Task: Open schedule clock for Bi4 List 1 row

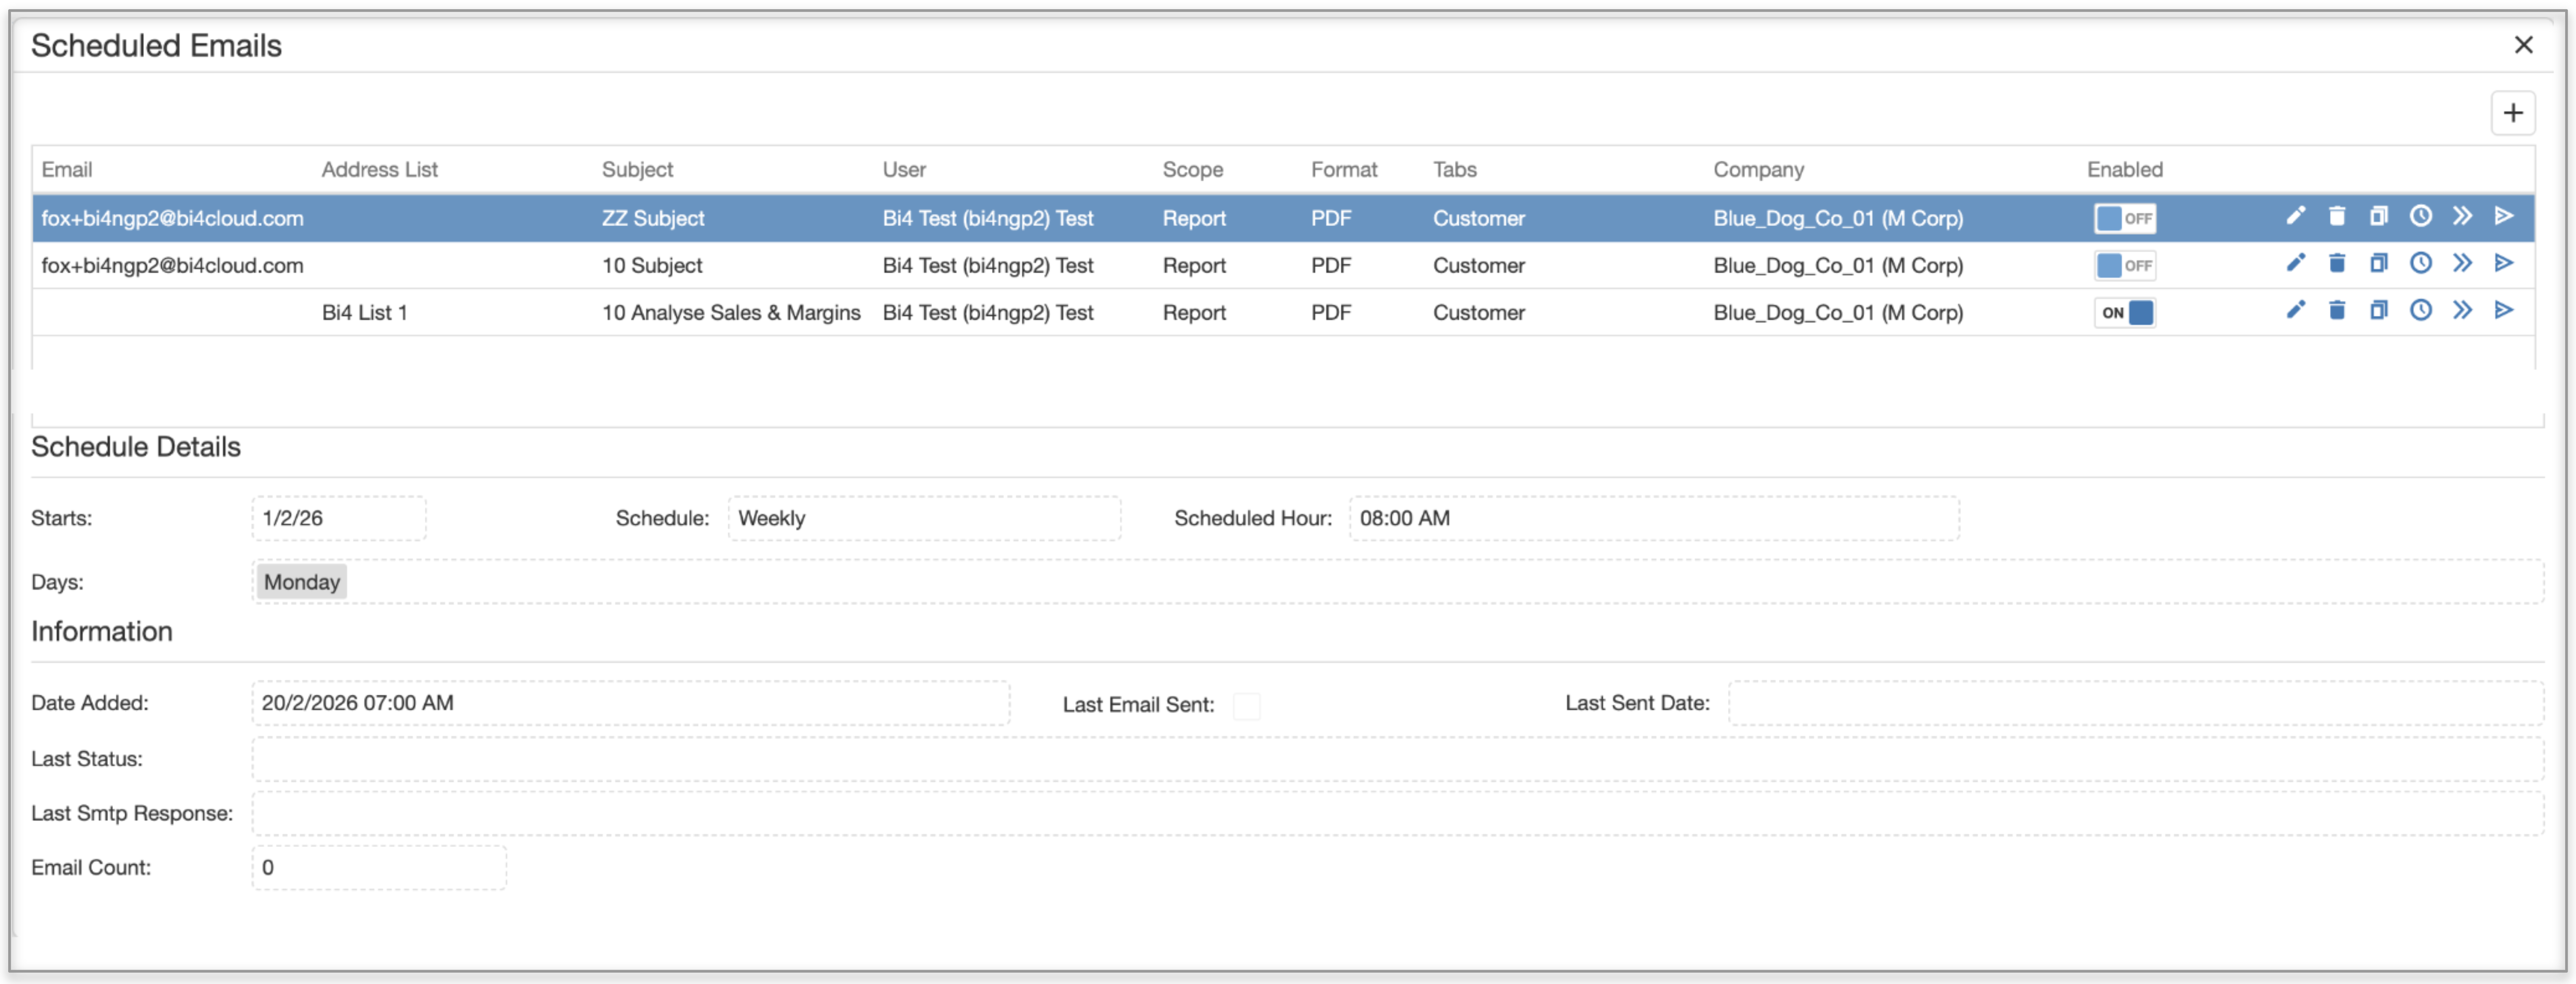Action: (2421, 311)
